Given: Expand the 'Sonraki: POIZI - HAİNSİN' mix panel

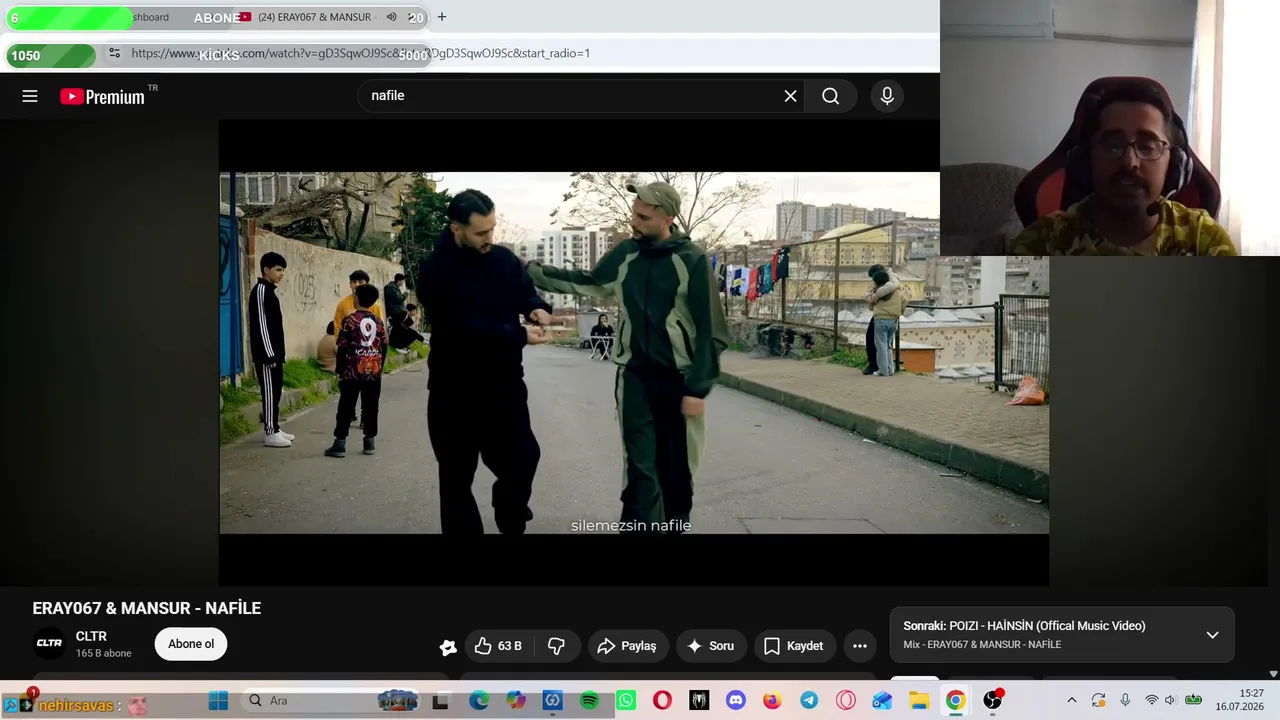Looking at the screenshot, I should pyautogui.click(x=1212, y=635).
